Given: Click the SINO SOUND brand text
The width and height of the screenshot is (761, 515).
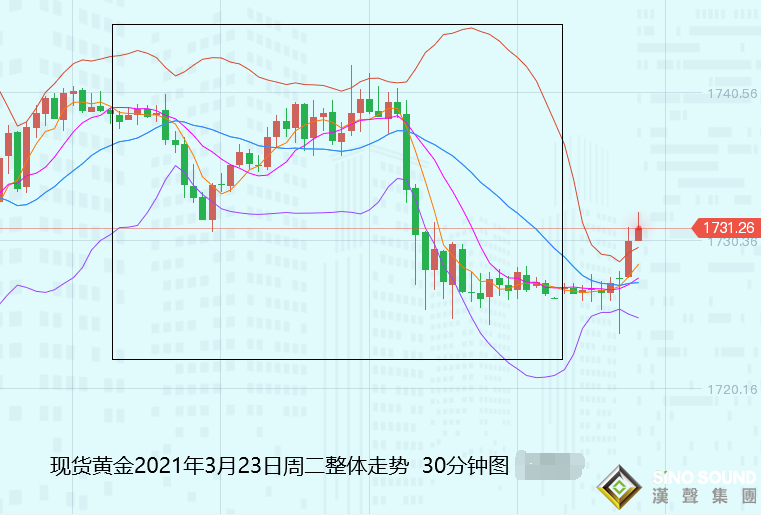Looking at the screenshot, I should pos(705,476).
